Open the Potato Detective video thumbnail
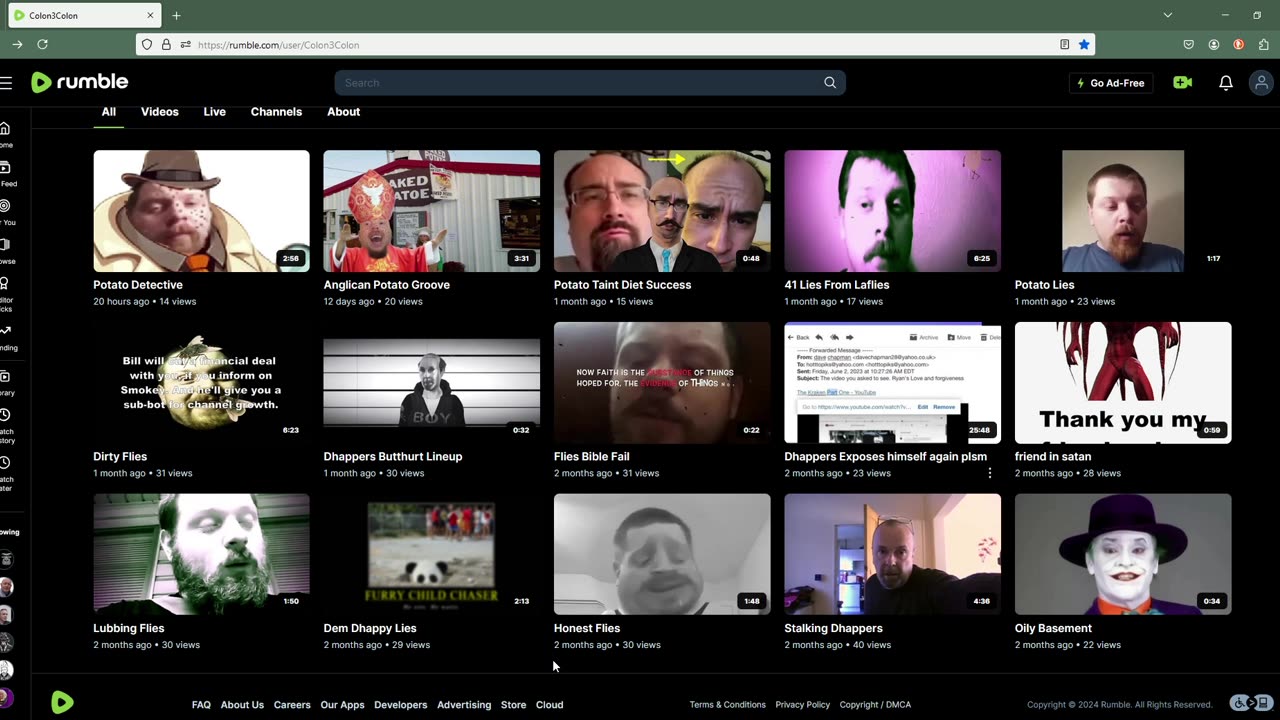The width and height of the screenshot is (1280, 720). (x=201, y=211)
